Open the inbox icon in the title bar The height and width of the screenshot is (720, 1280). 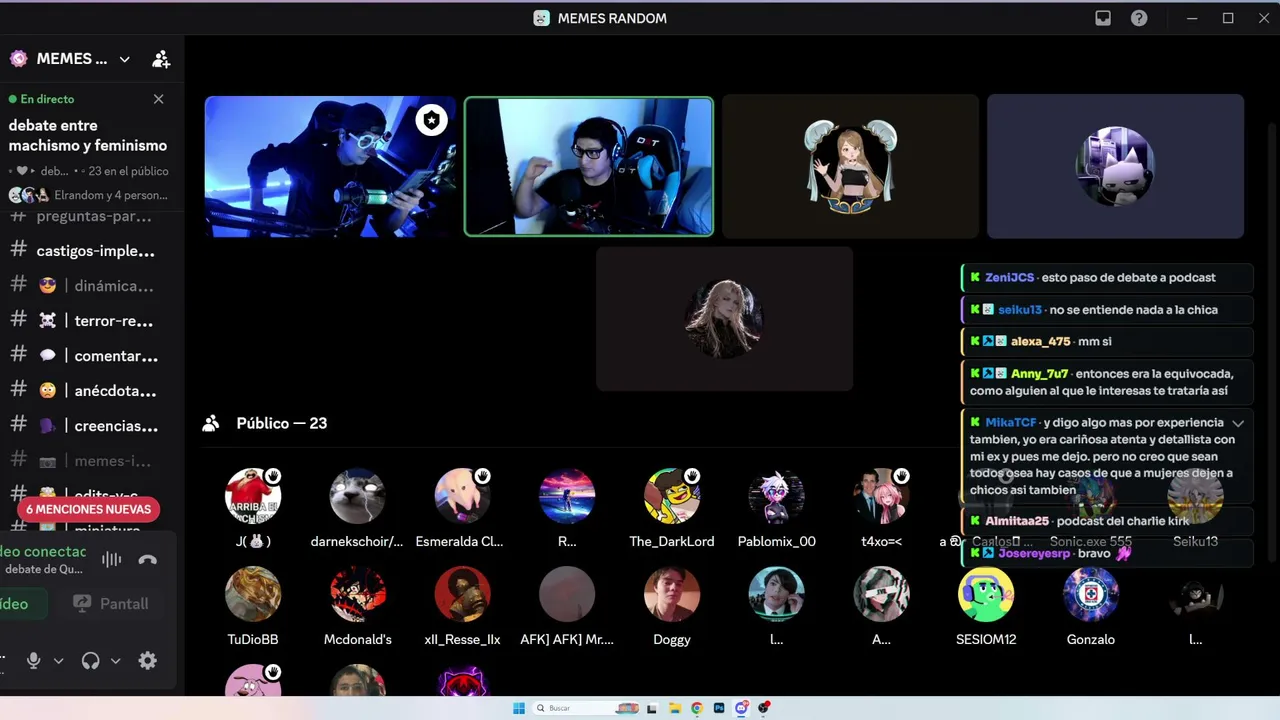point(1103,18)
